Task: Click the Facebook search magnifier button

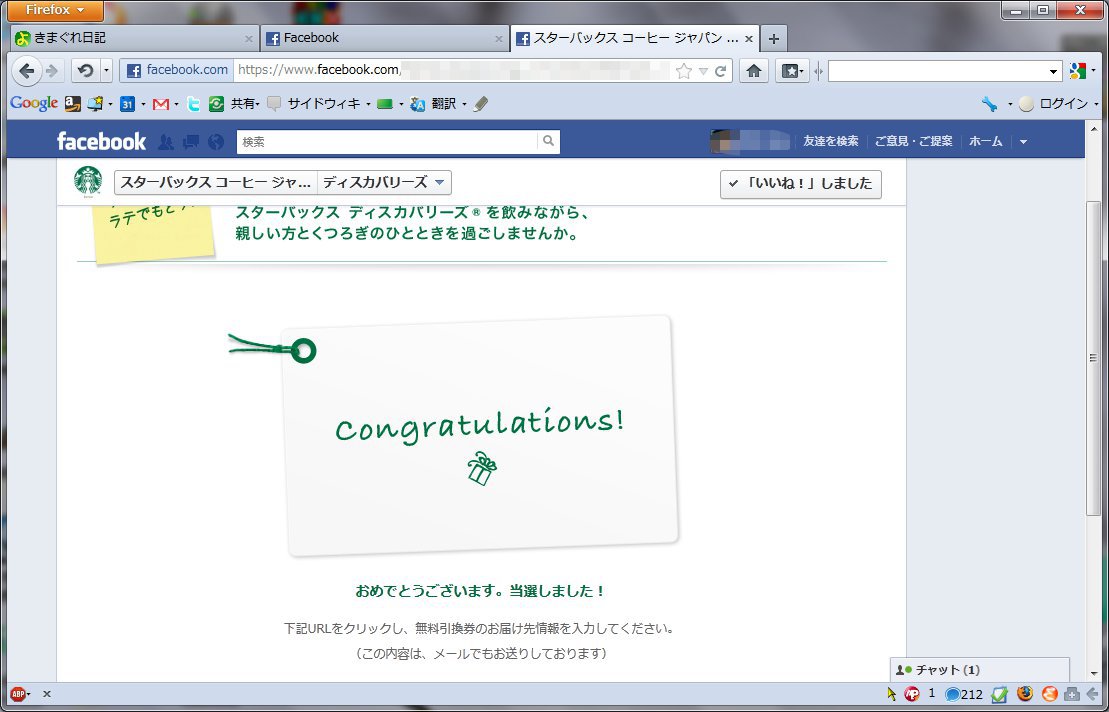Action: tap(548, 142)
